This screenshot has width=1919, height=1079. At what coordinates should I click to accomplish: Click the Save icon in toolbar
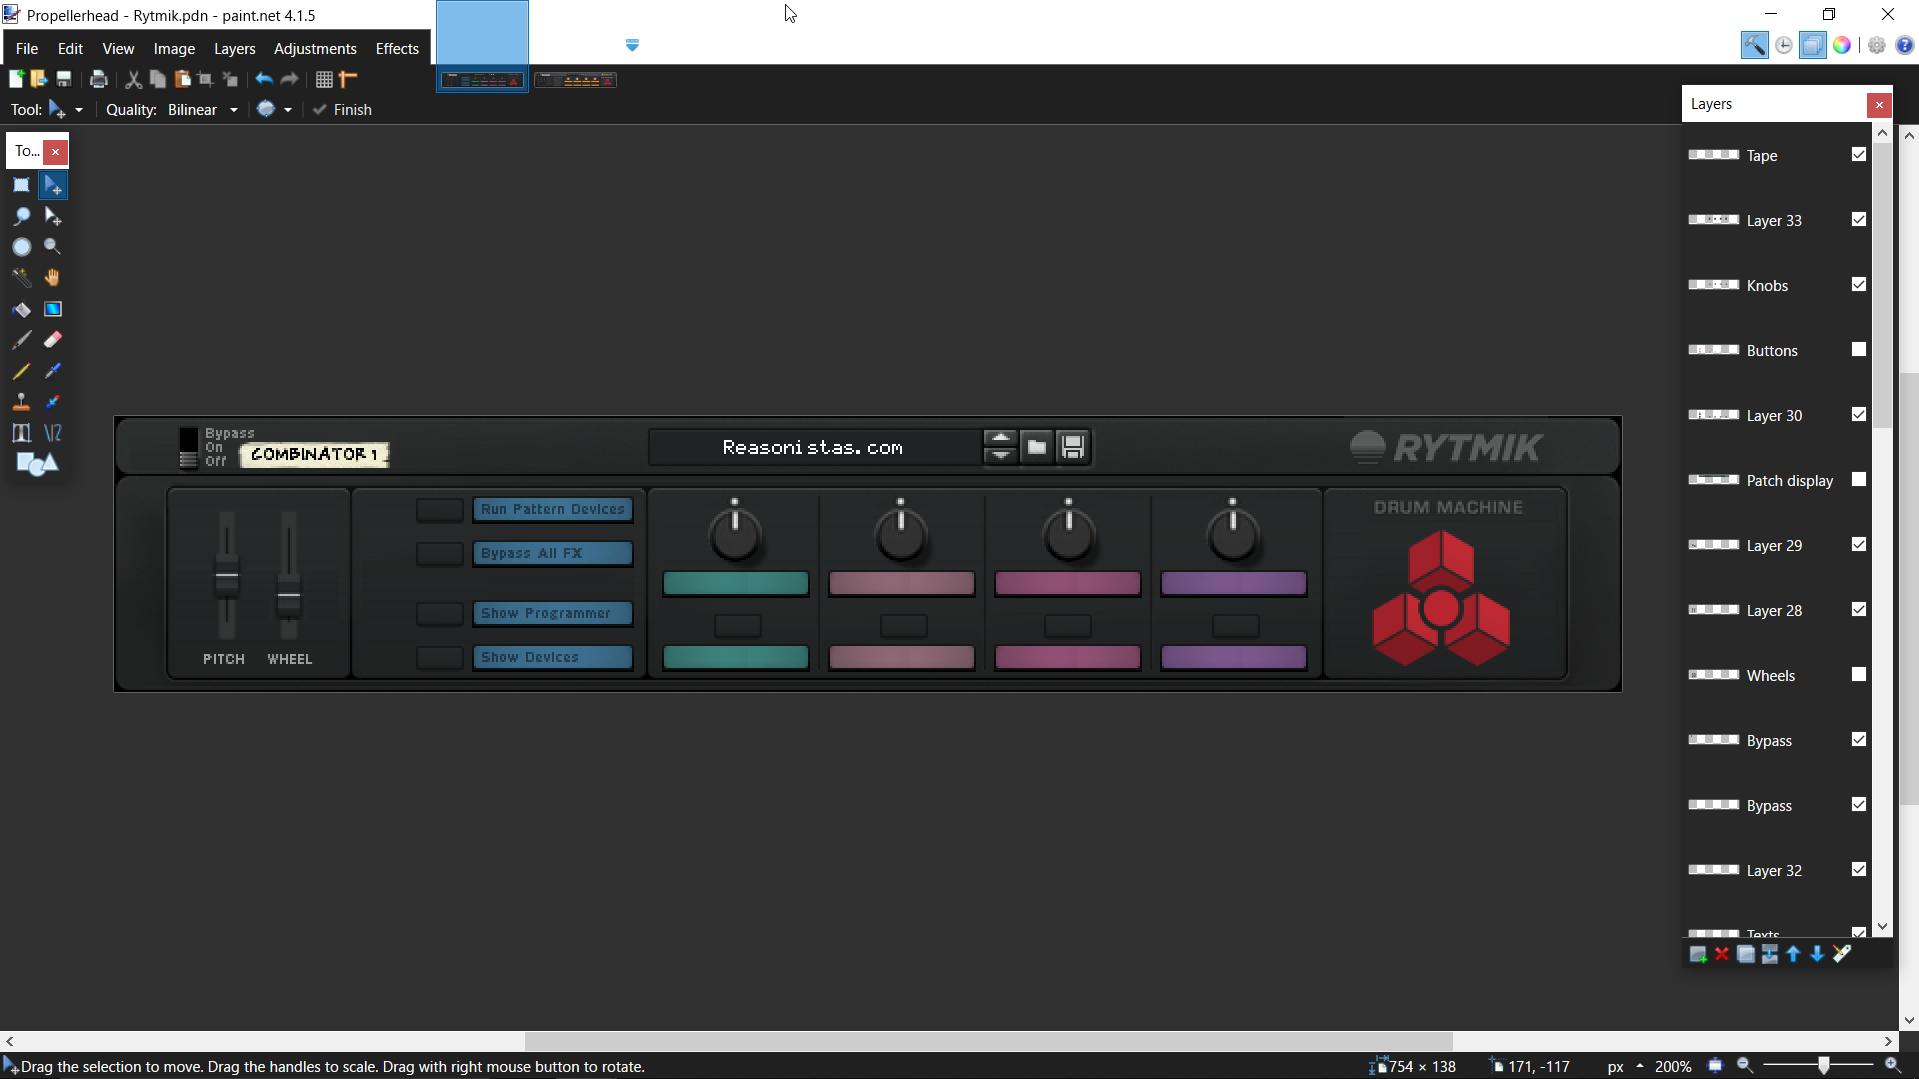[64, 79]
